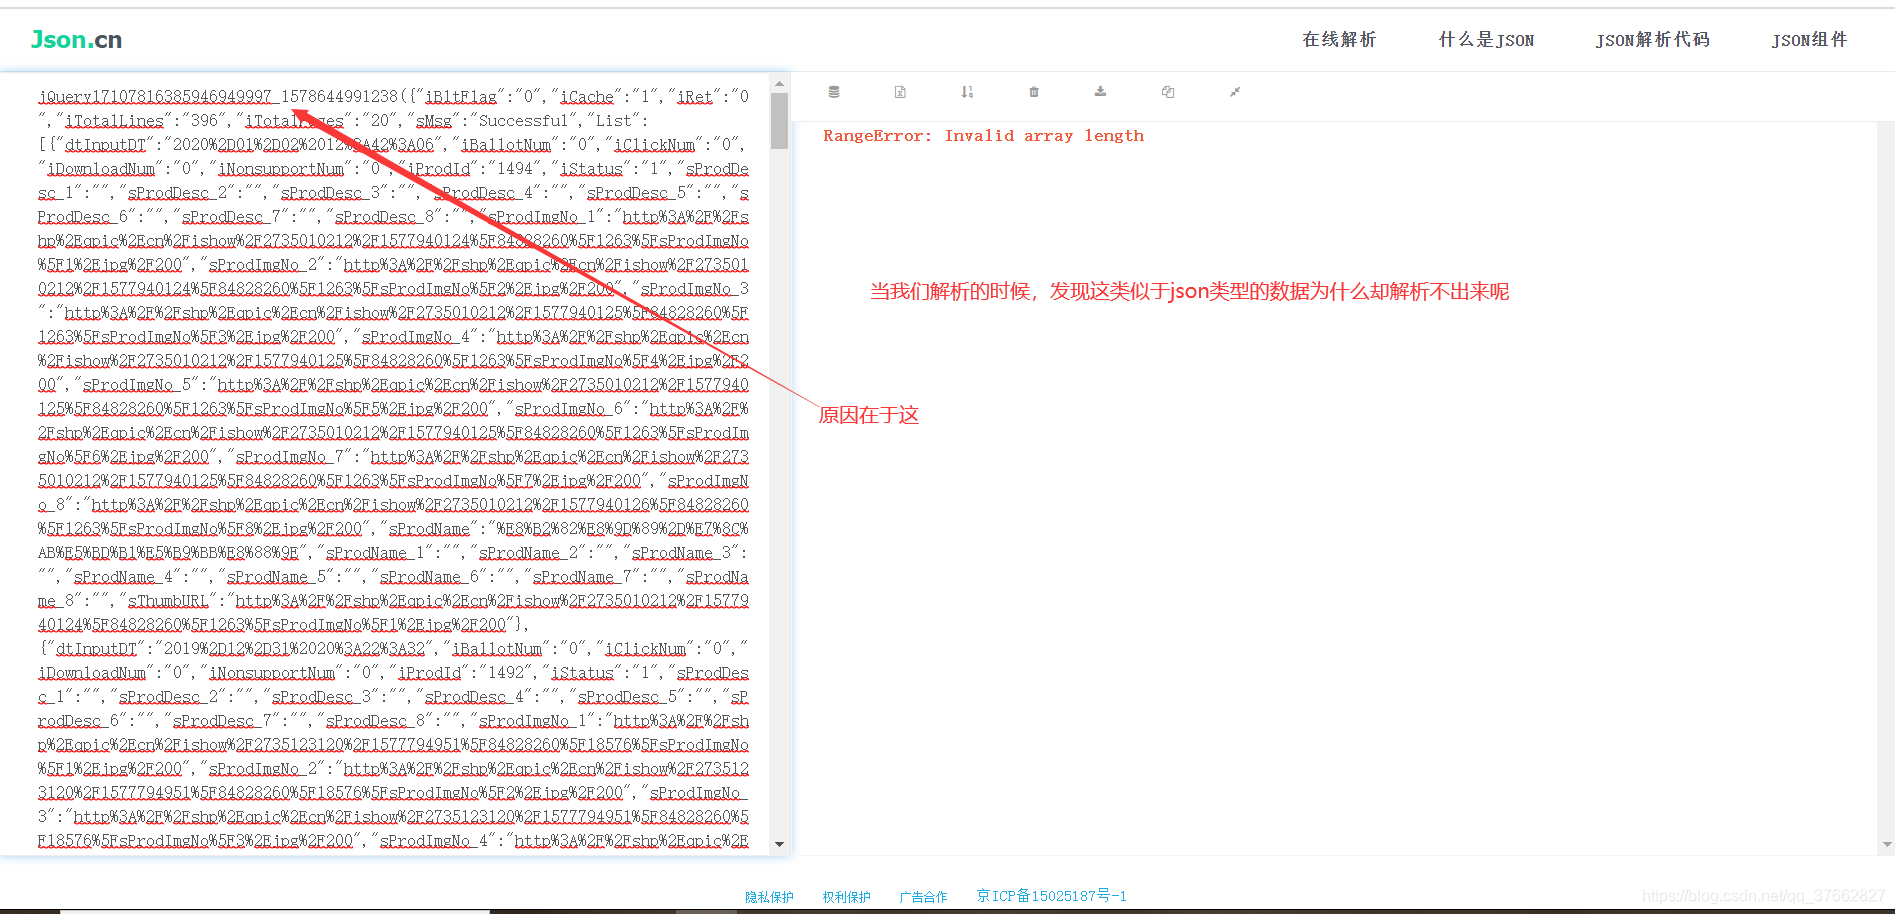1895x914 pixels.
Task: Click the Json.cn site logo
Action: coord(76,40)
